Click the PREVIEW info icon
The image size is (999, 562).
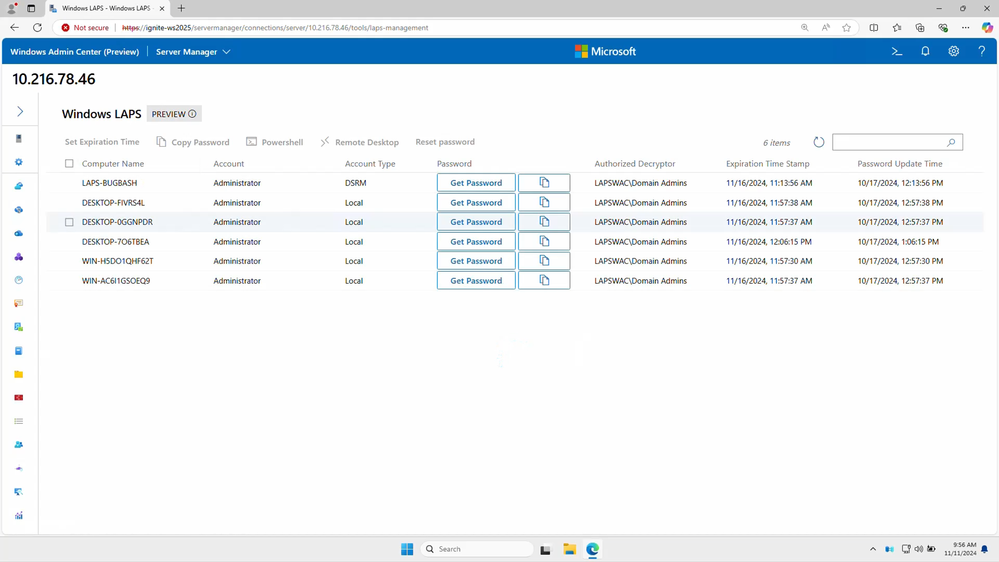pos(192,114)
